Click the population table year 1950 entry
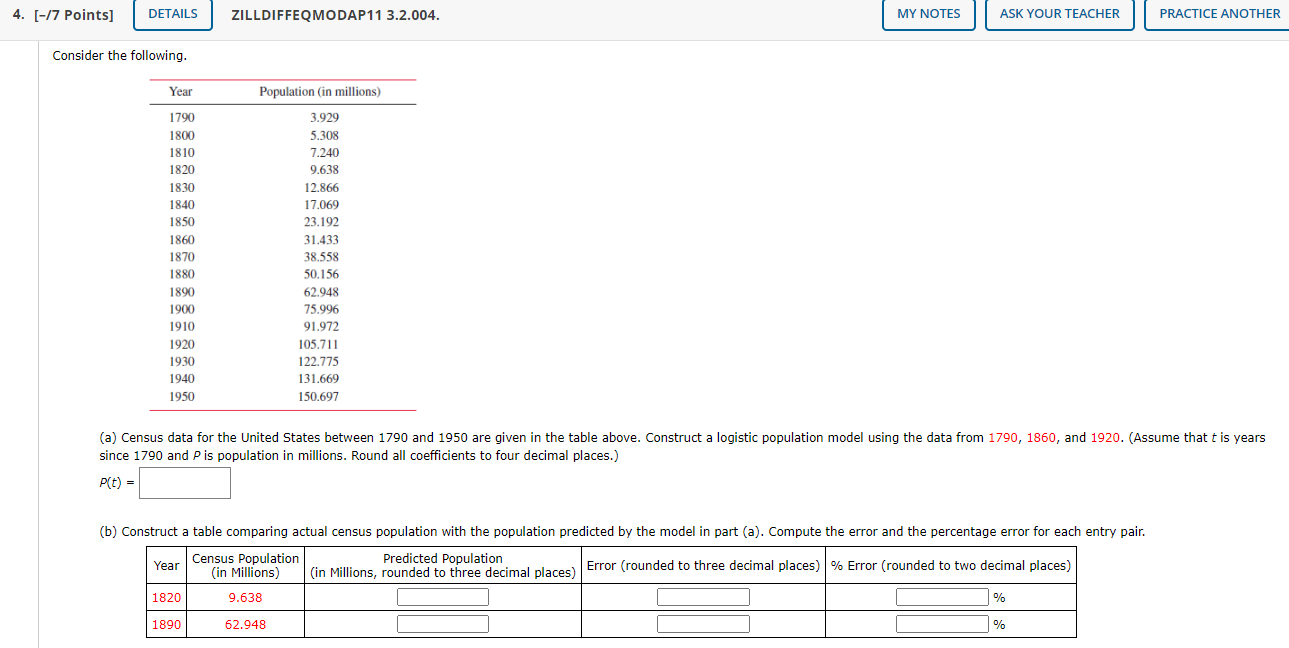 click(183, 396)
